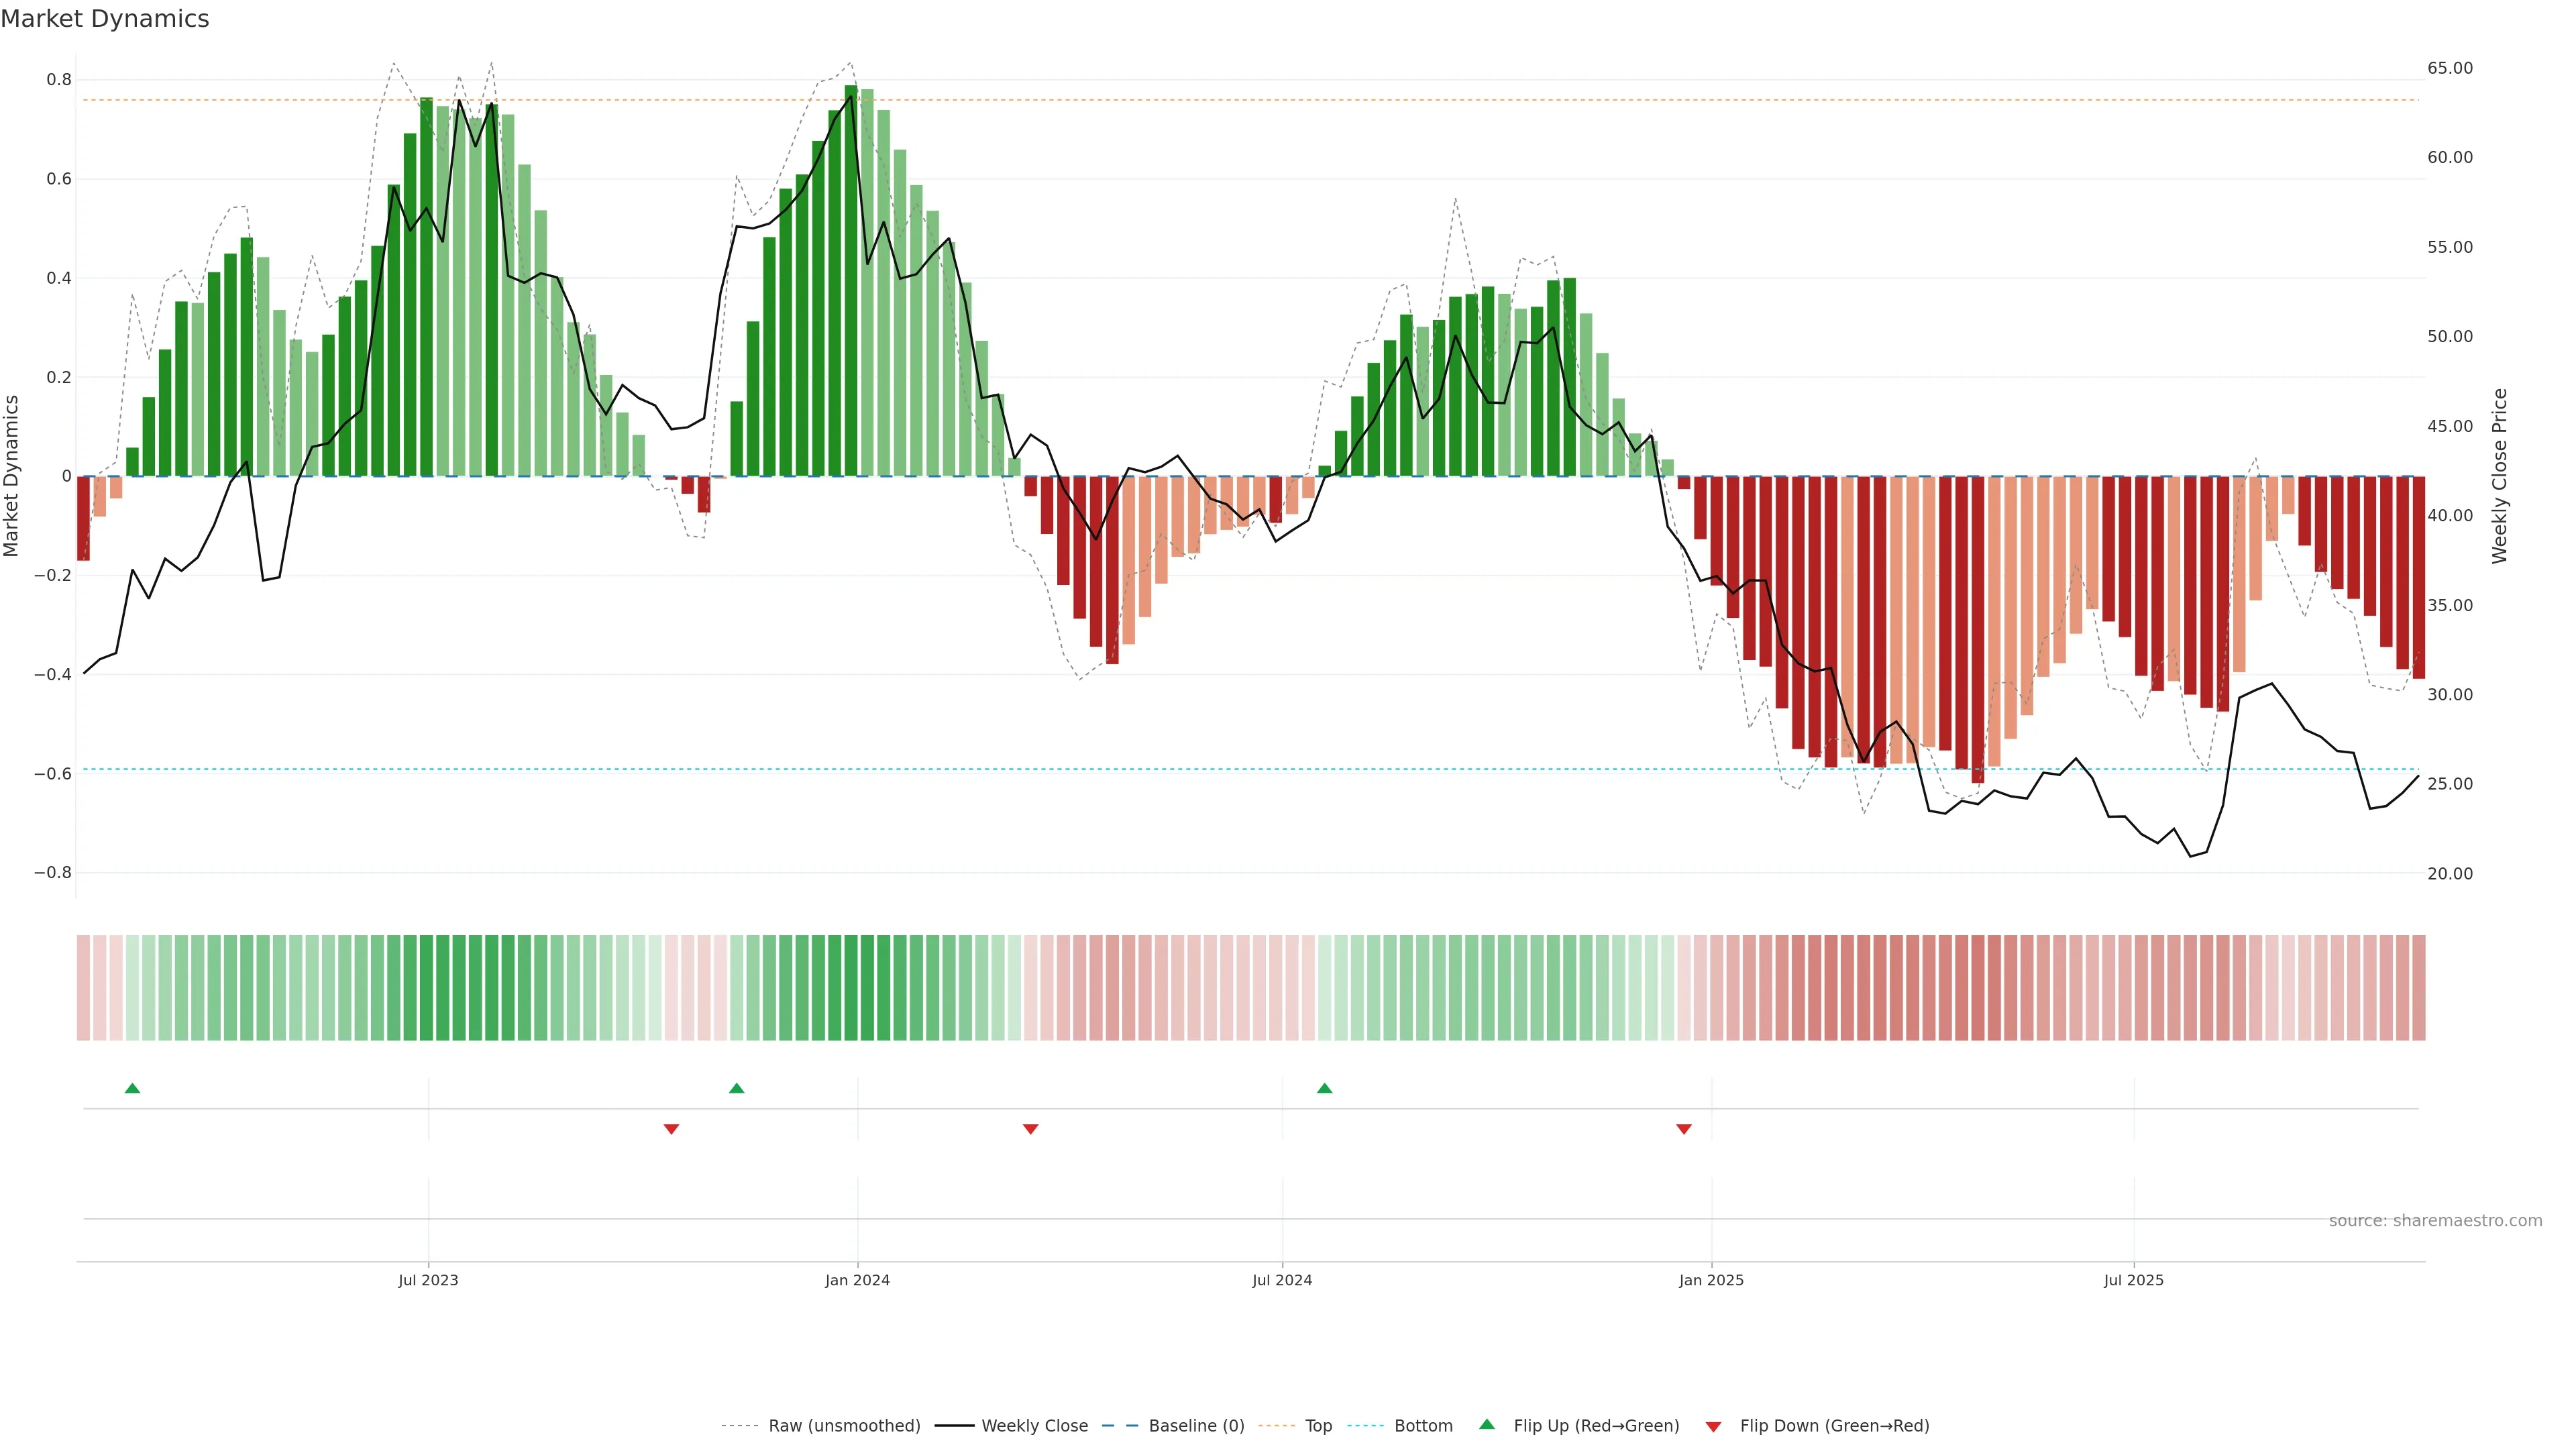The image size is (2576, 1449).
Task: Click the red flip-down marker after Jan 2024
Action: point(1031,1129)
